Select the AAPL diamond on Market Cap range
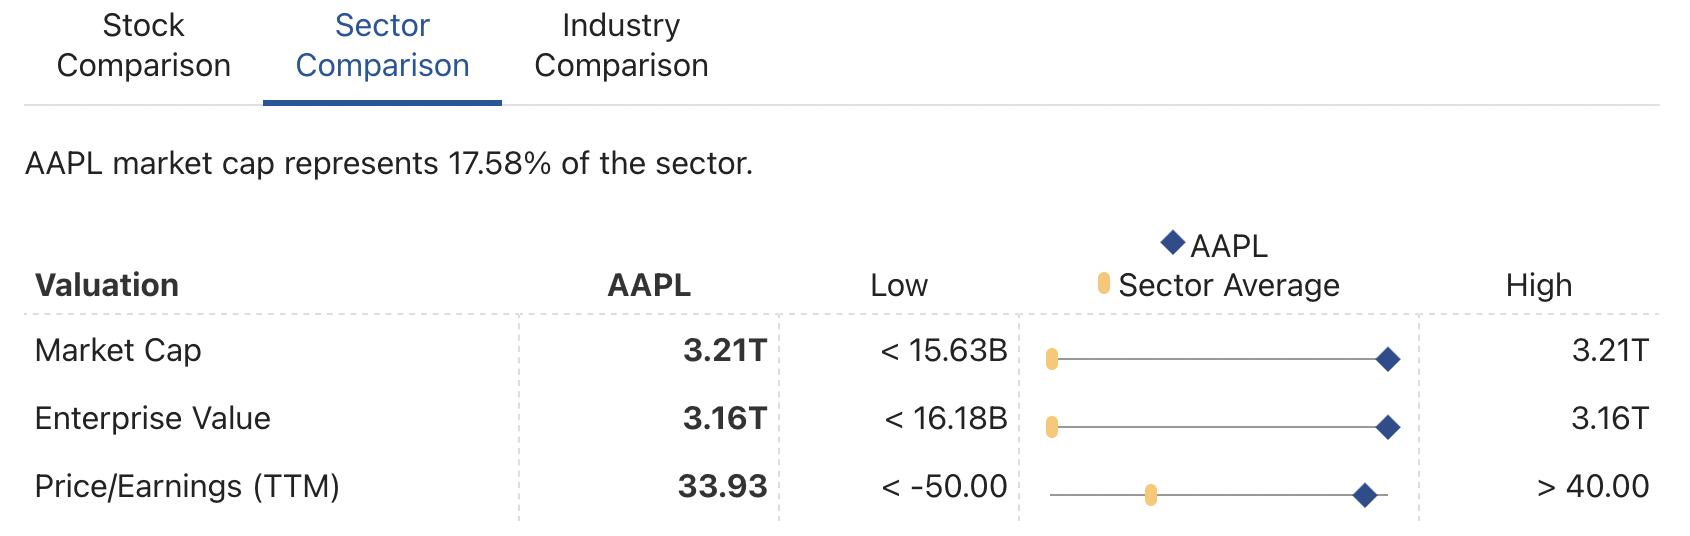Screen dimensions: 1690x536 pyautogui.click(x=1387, y=360)
